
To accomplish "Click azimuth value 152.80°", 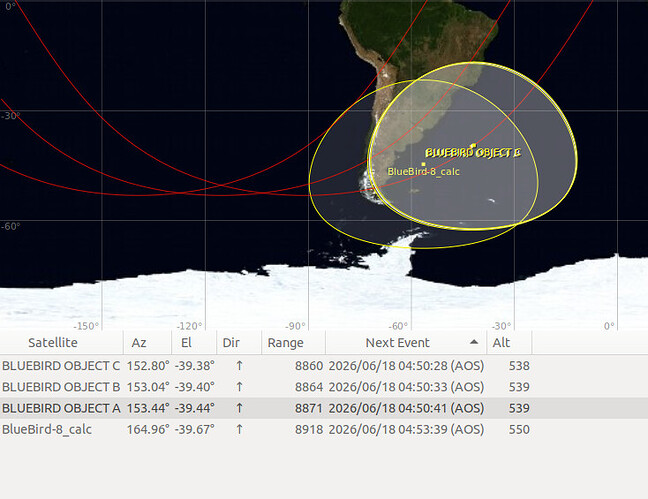I will 148,366.
